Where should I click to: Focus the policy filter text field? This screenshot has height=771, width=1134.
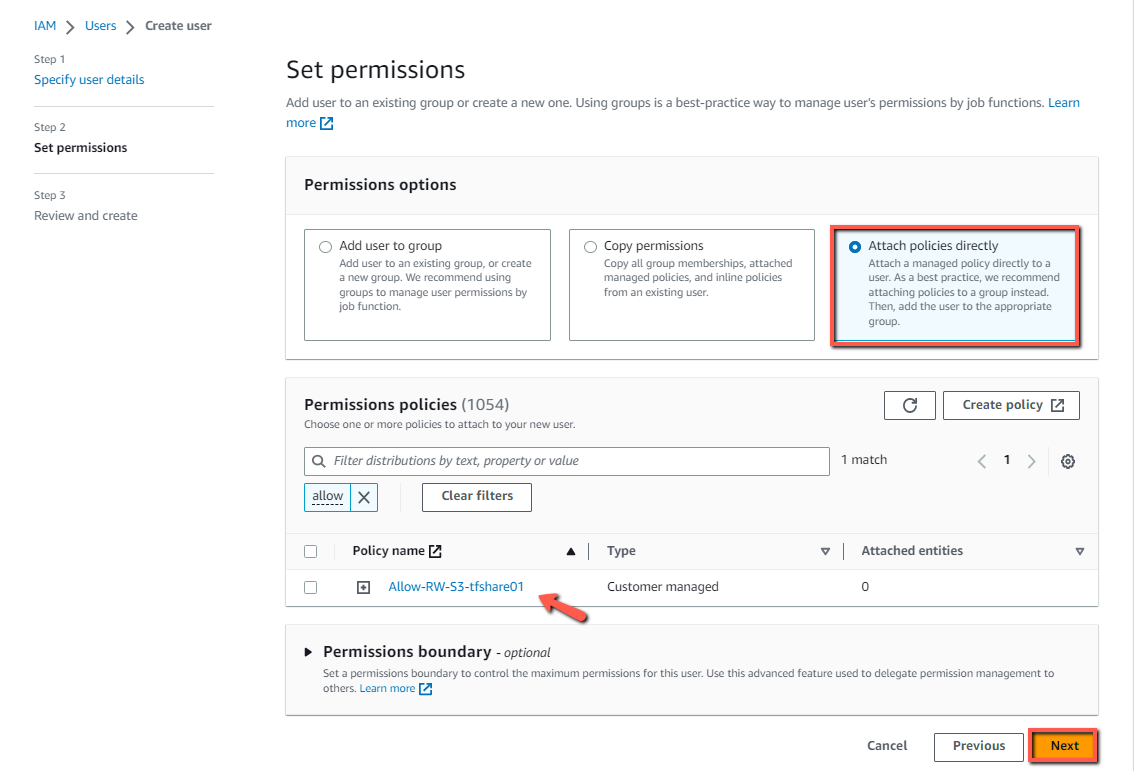(566, 461)
